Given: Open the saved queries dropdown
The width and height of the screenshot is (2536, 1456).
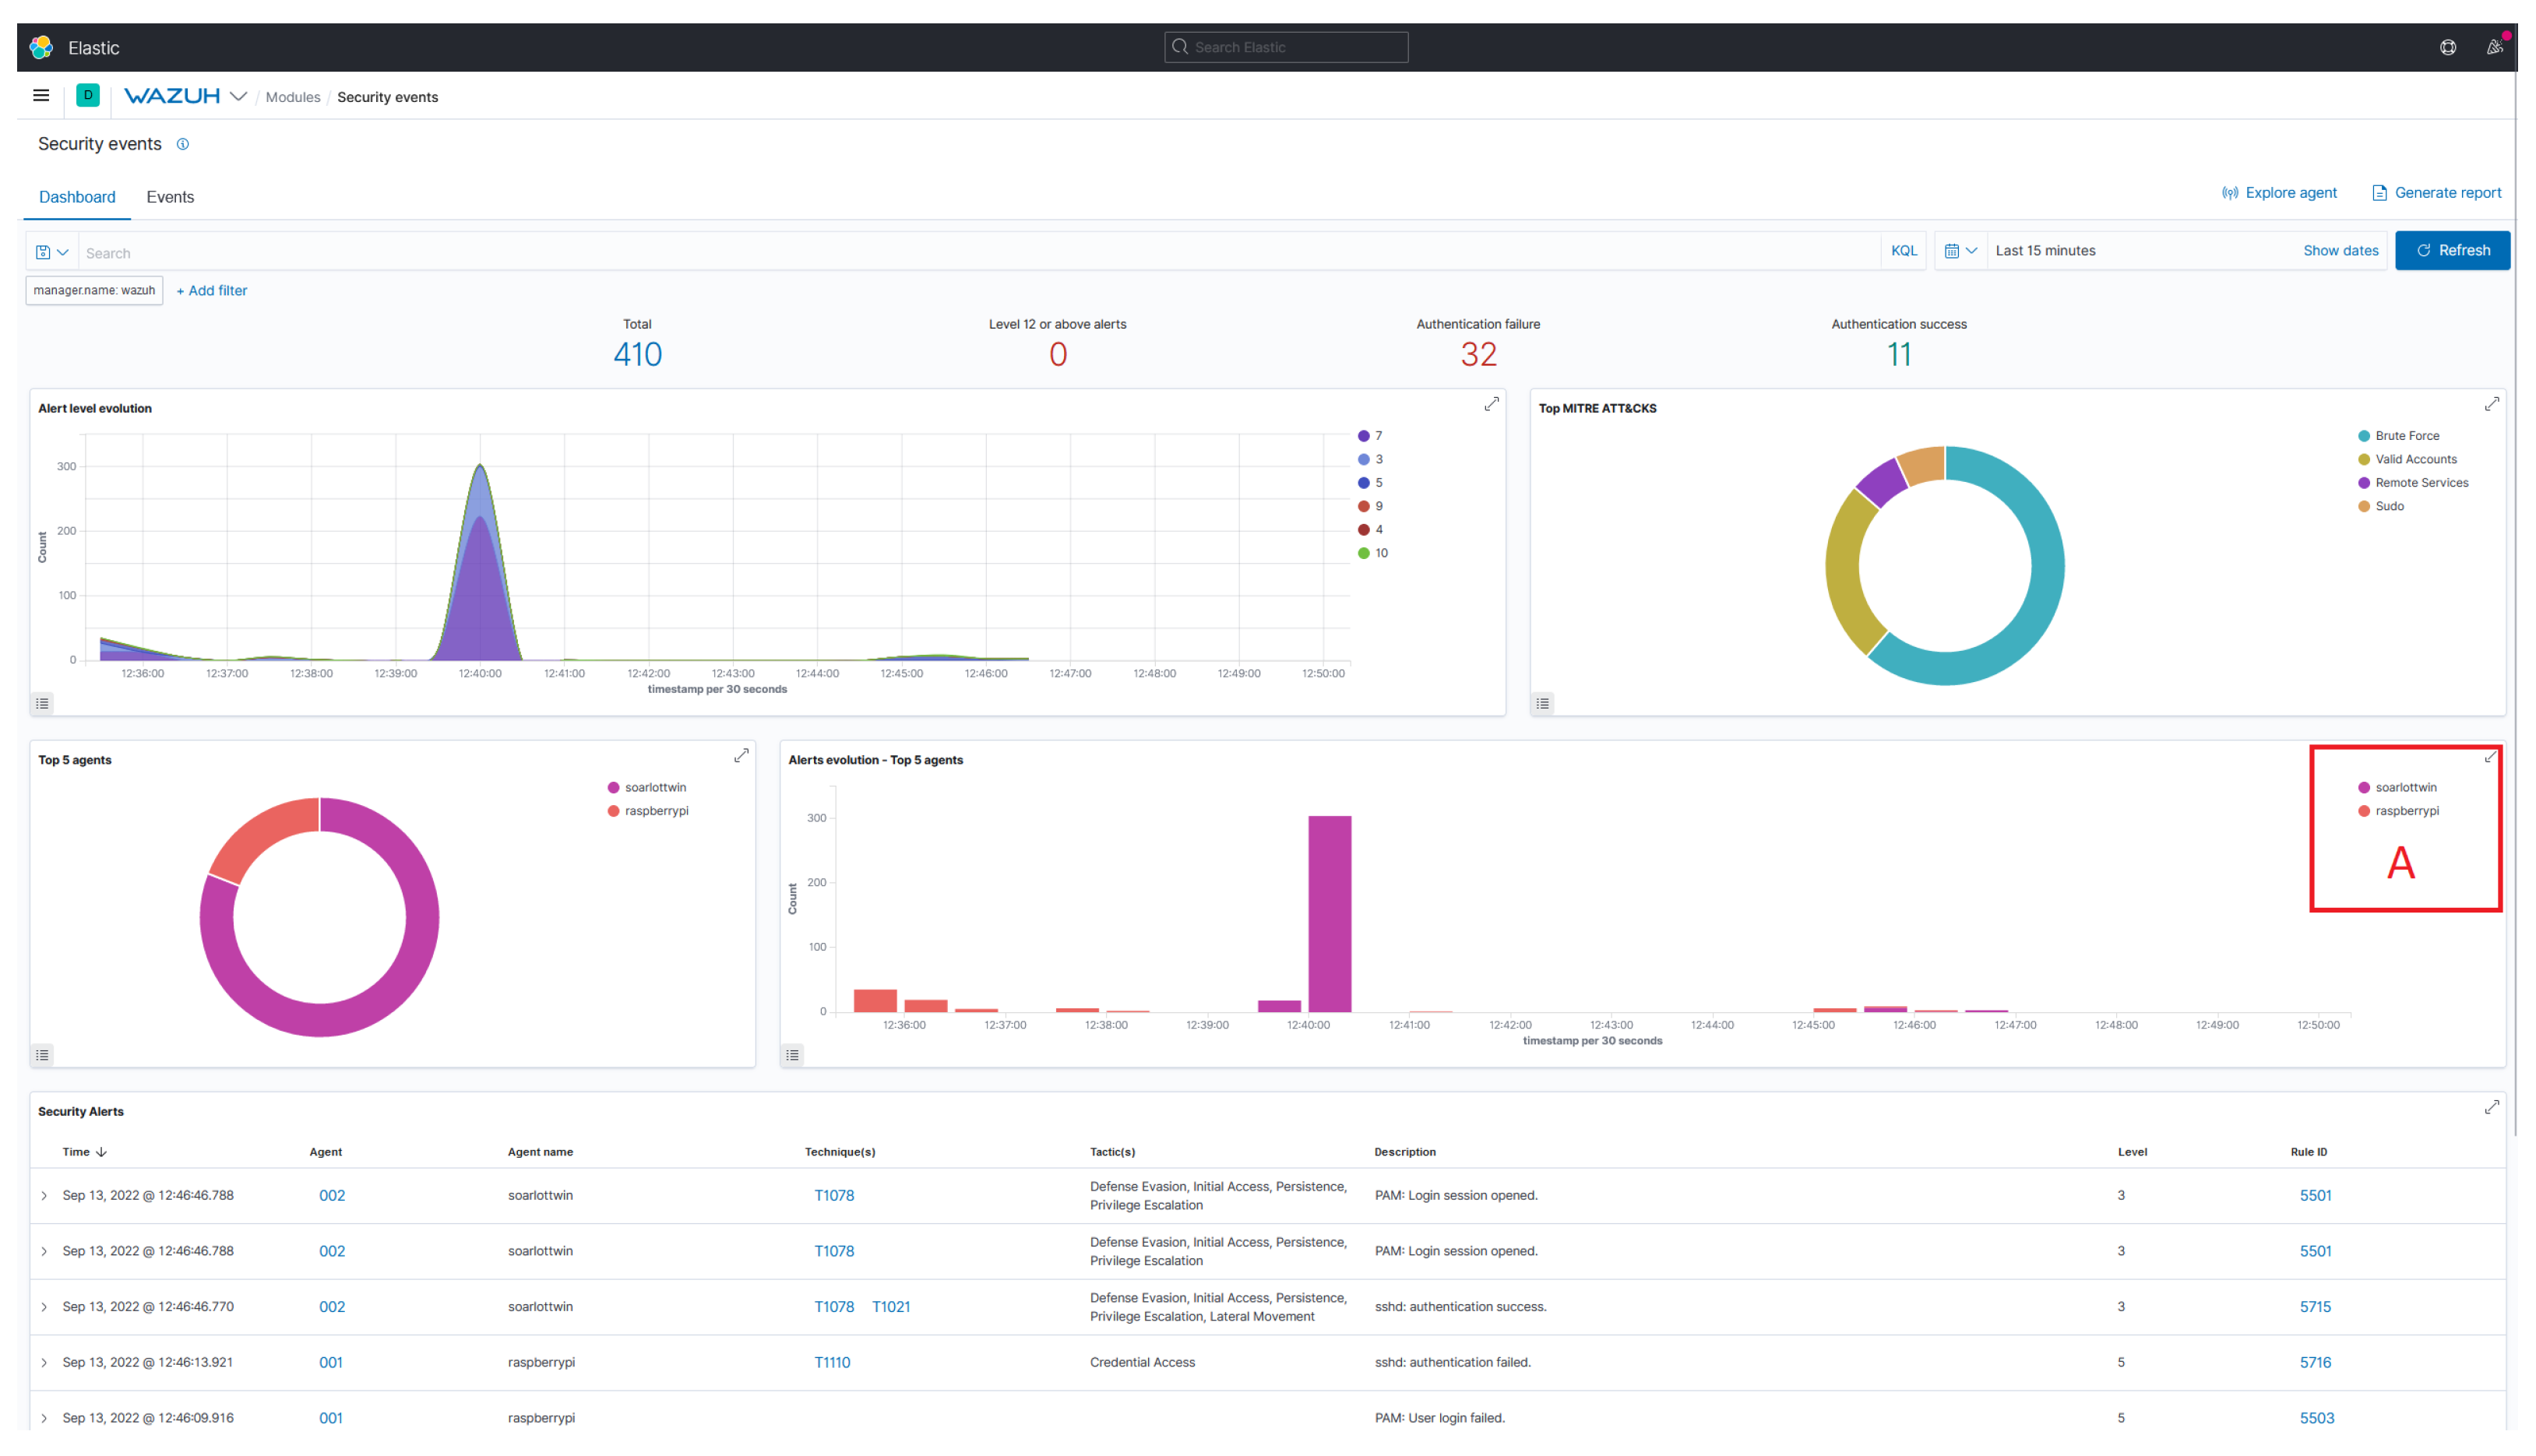Looking at the screenshot, I should point(52,252).
